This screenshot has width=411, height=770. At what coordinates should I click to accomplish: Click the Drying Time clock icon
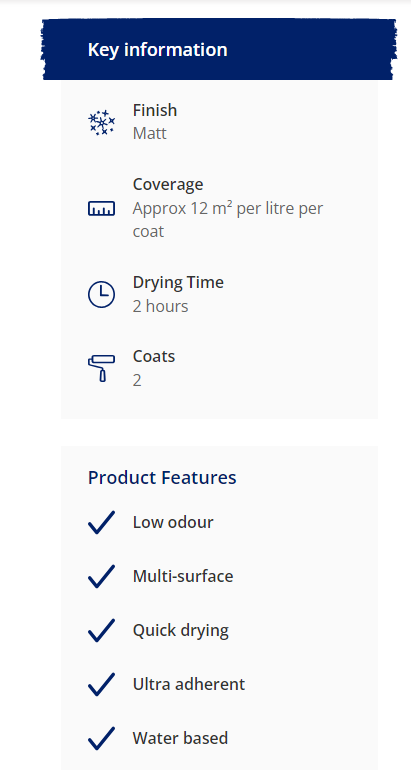[x=102, y=295]
